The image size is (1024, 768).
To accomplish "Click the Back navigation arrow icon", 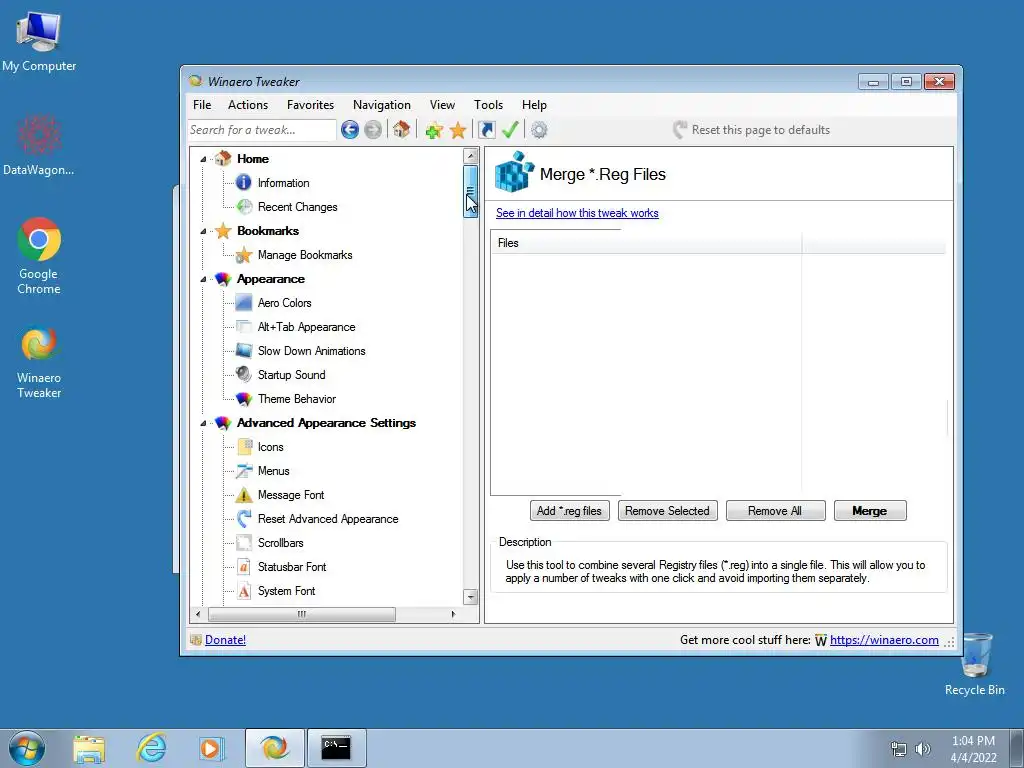I will [x=350, y=130].
